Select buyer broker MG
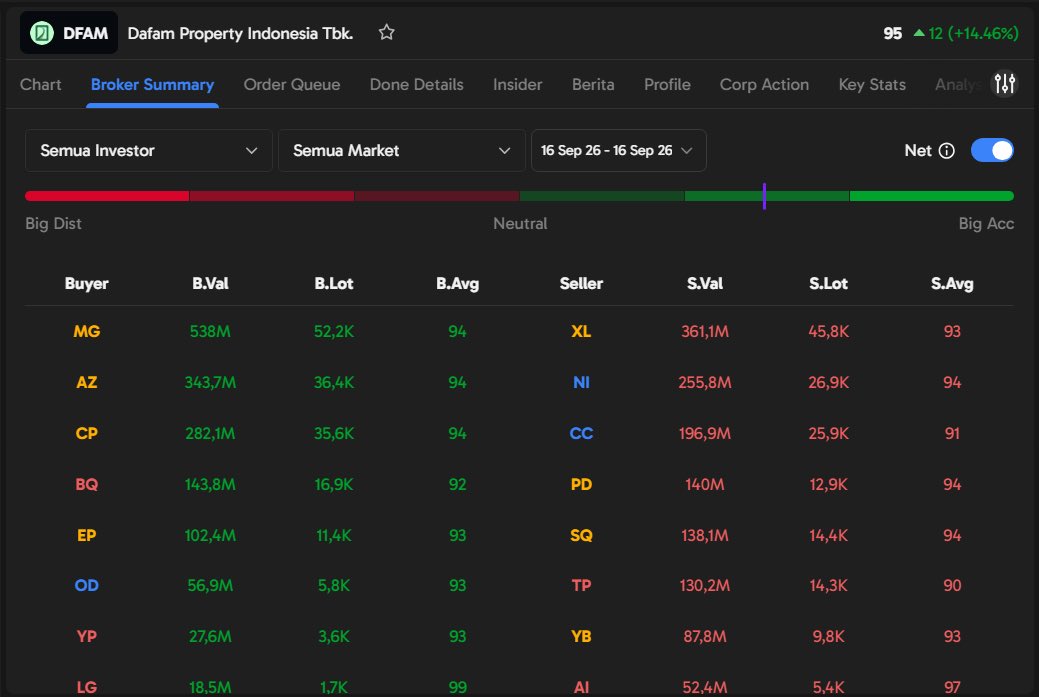The image size is (1039, 697). (87, 331)
